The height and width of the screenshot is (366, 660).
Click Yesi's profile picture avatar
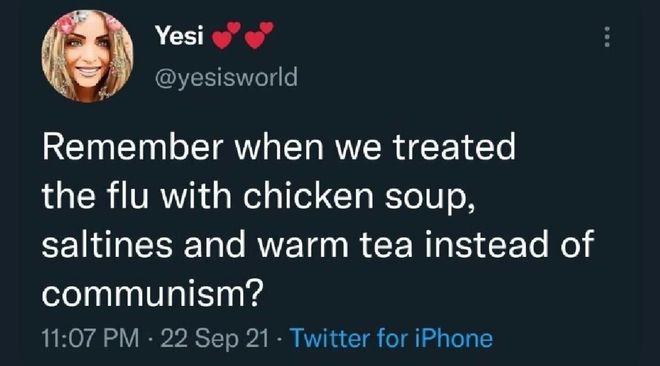88,56
